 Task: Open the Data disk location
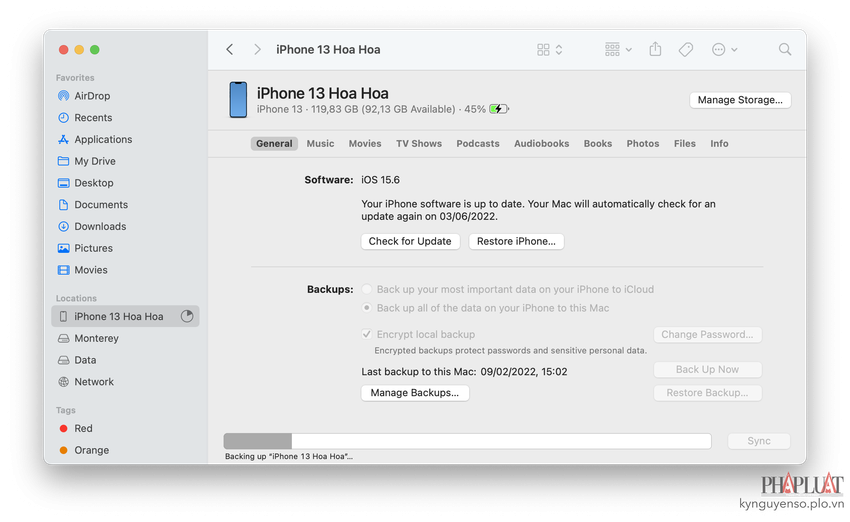tap(85, 360)
